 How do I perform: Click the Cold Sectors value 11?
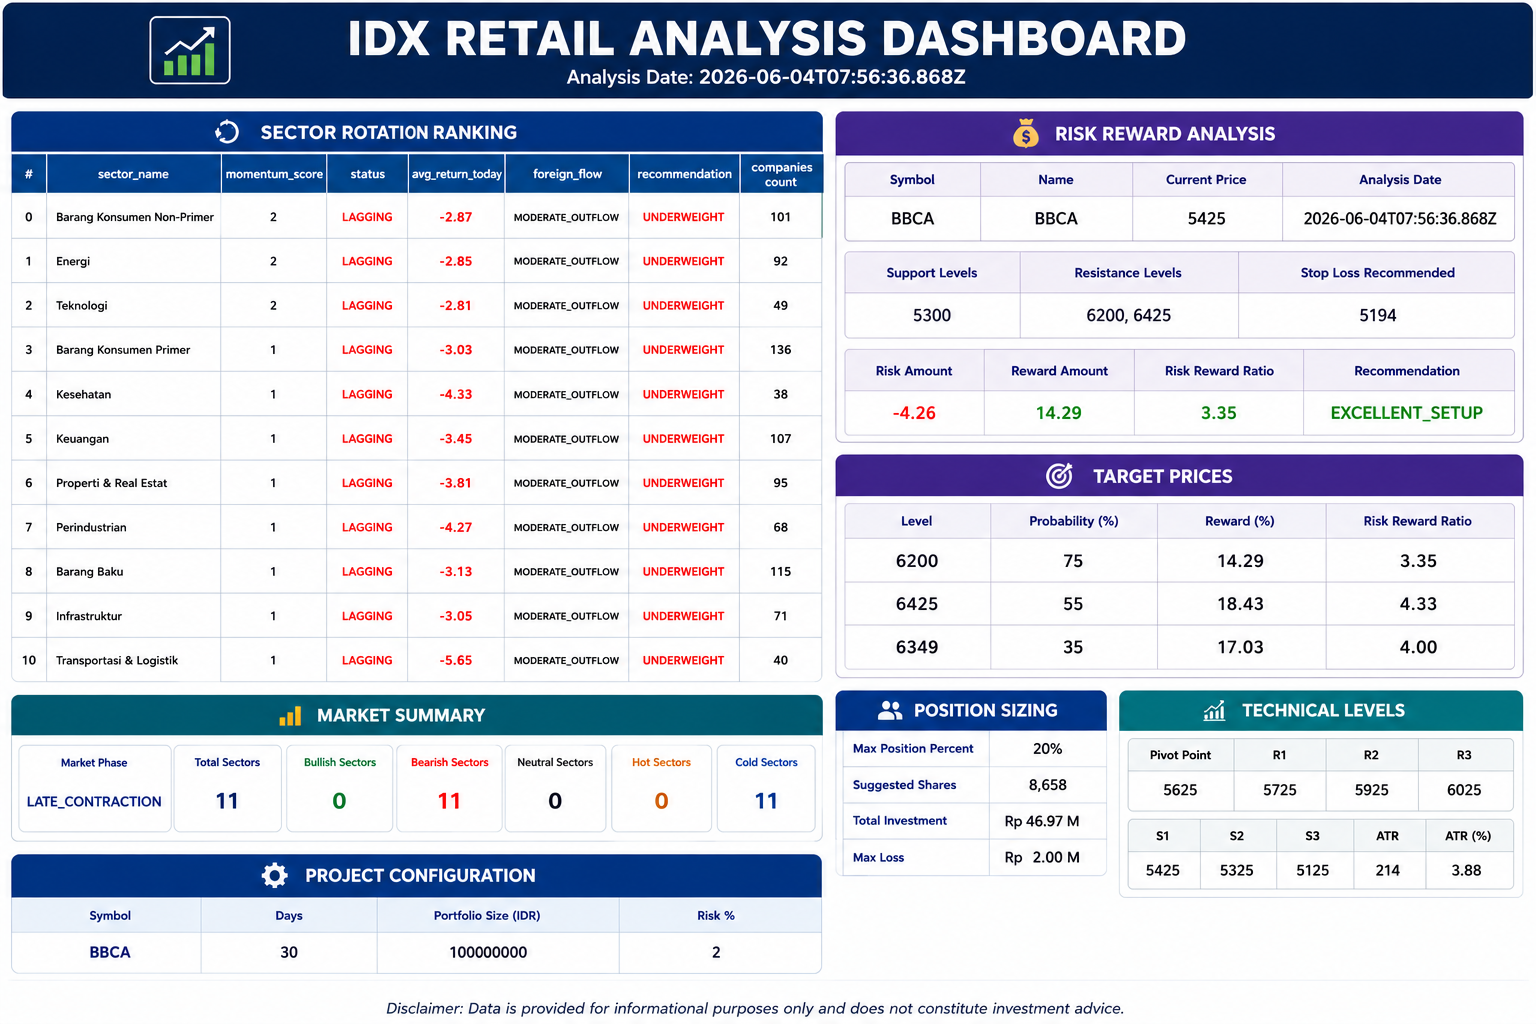[766, 801]
